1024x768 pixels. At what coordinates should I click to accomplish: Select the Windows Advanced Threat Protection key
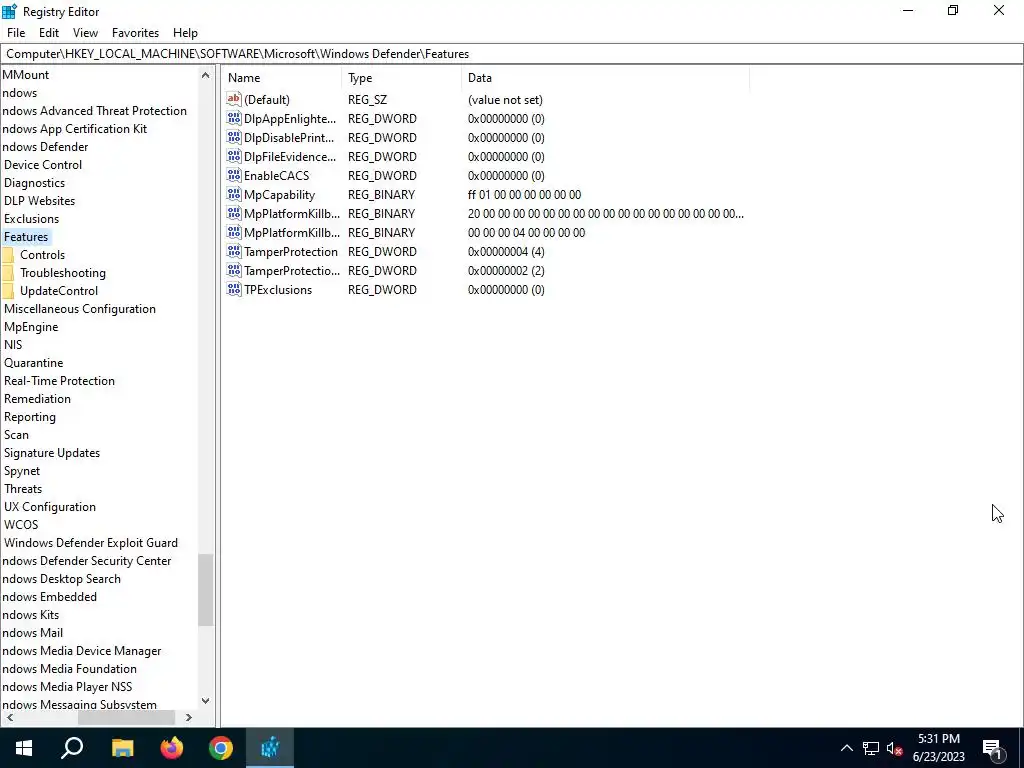[x=94, y=110]
